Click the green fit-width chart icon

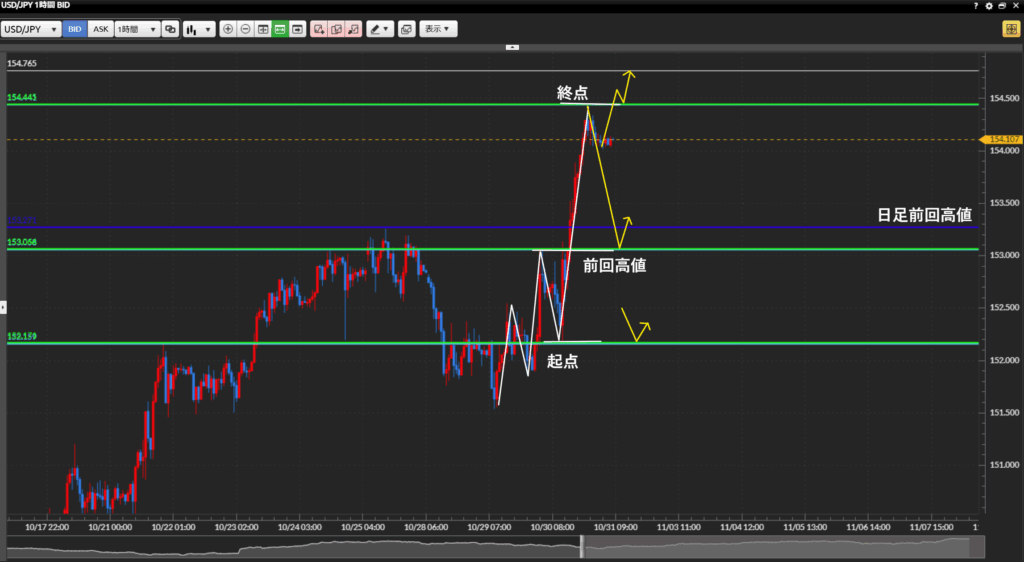pos(280,29)
